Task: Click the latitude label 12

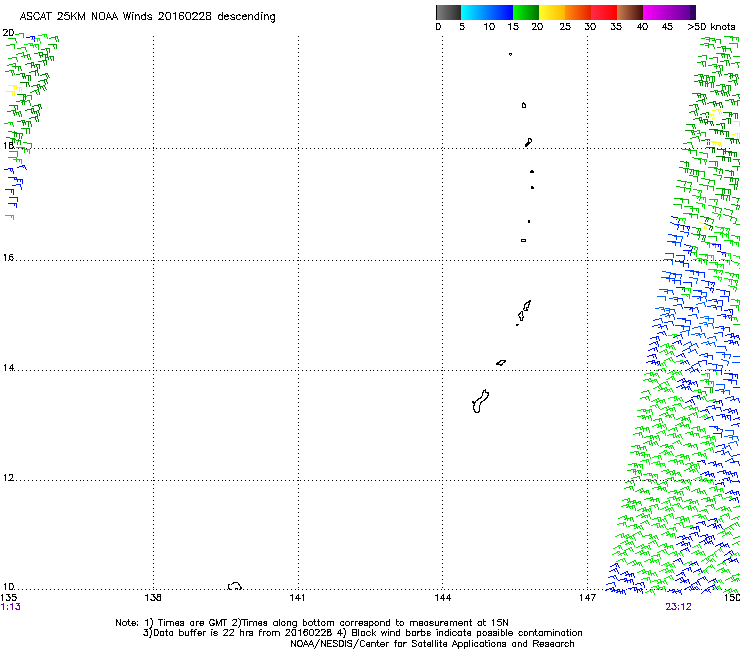Action: (x=8, y=477)
